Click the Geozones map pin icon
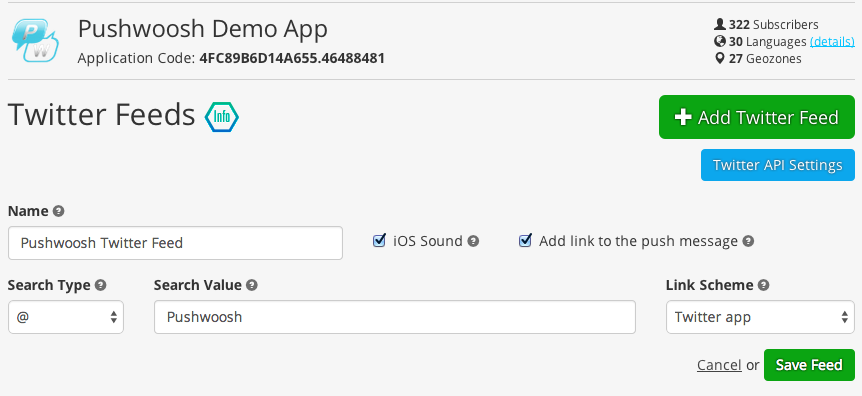The height and width of the screenshot is (396, 862). [x=720, y=58]
